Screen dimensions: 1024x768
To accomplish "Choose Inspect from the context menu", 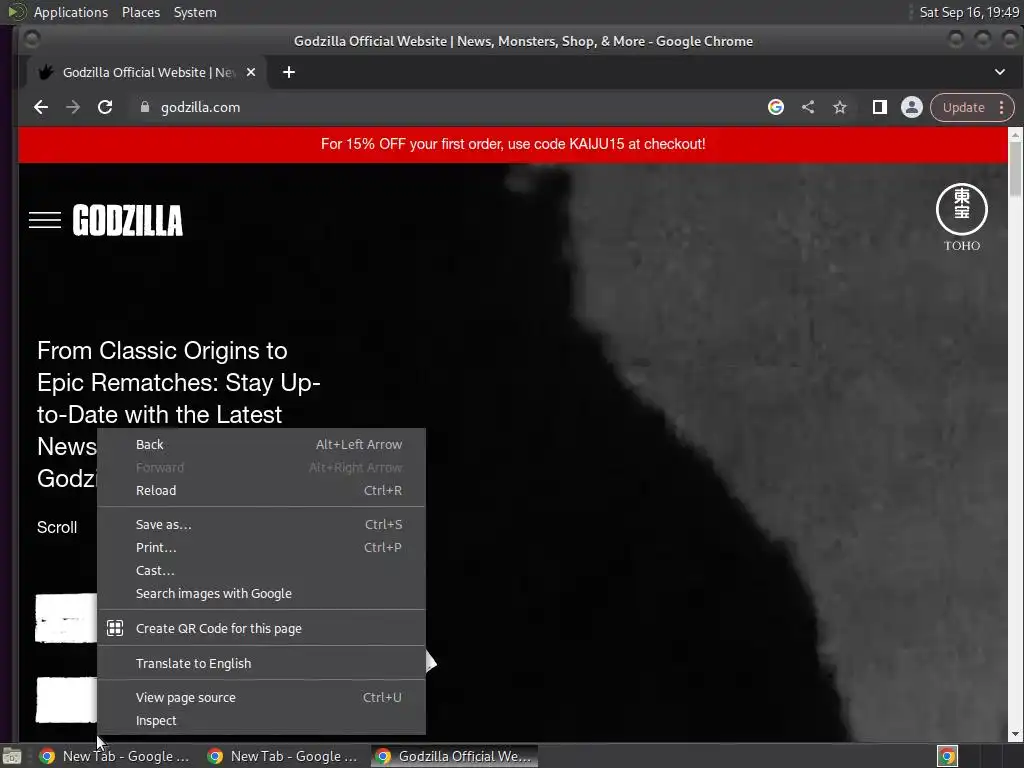I will coord(261,720).
